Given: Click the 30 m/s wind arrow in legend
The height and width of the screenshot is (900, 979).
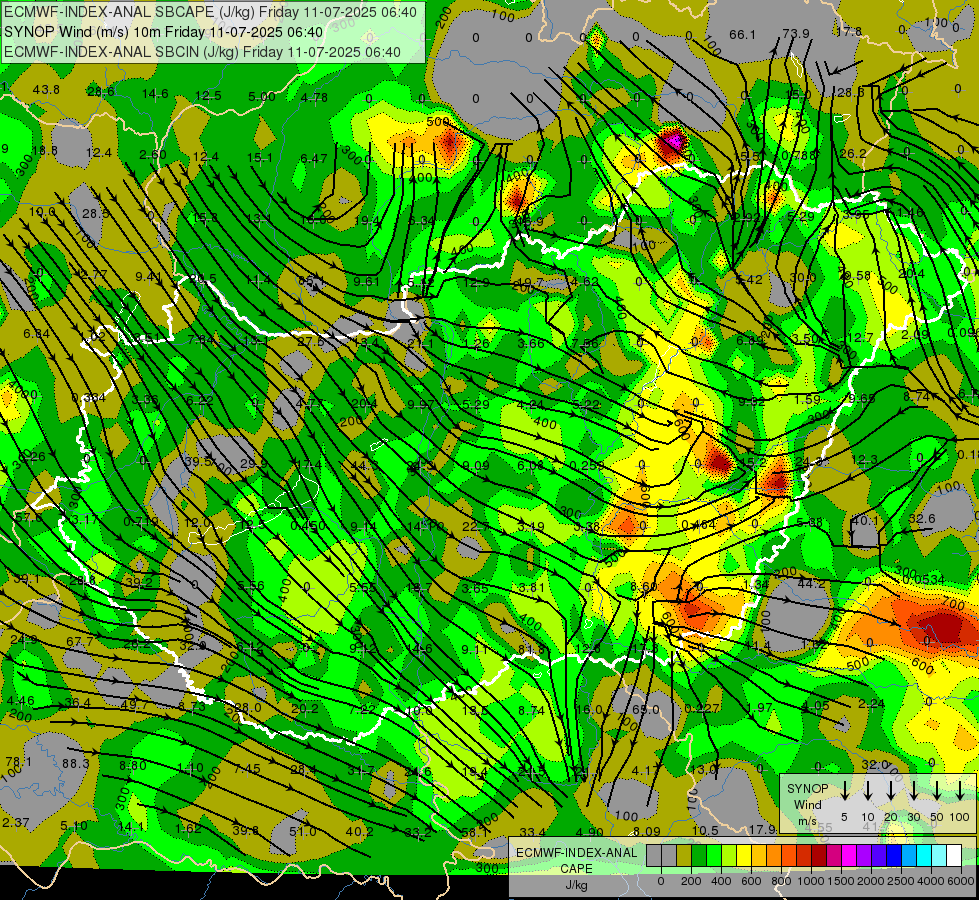Looking at the screenshot, I should click(x=914, y=790).
